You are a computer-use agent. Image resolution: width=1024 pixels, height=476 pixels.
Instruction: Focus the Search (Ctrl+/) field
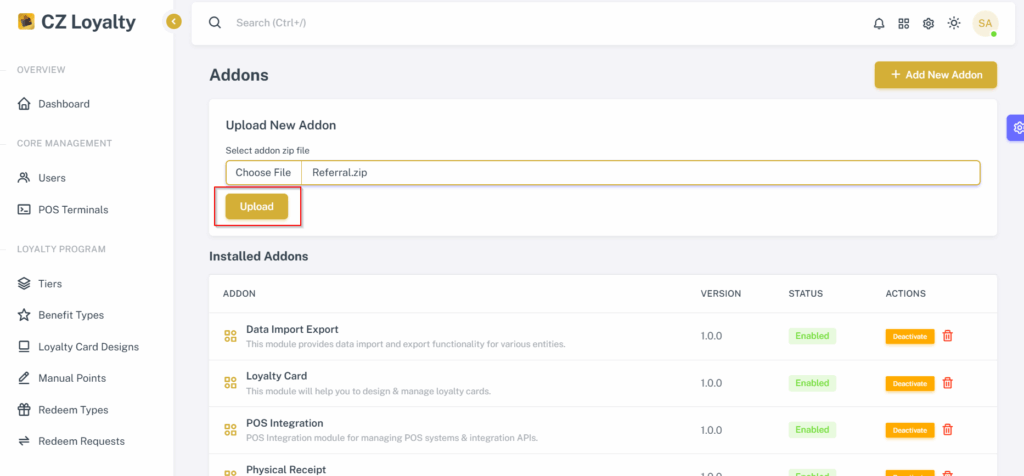coord(271,23)
